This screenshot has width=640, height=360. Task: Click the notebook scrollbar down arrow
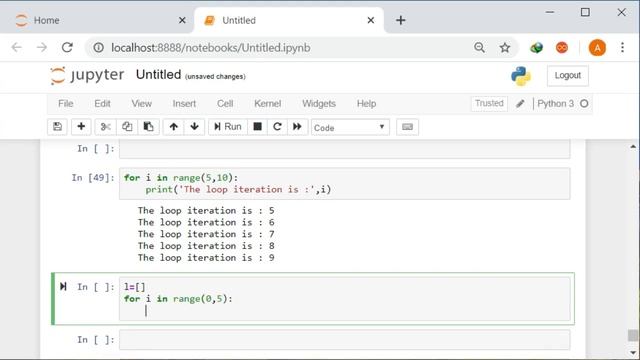tap(633, 353)
